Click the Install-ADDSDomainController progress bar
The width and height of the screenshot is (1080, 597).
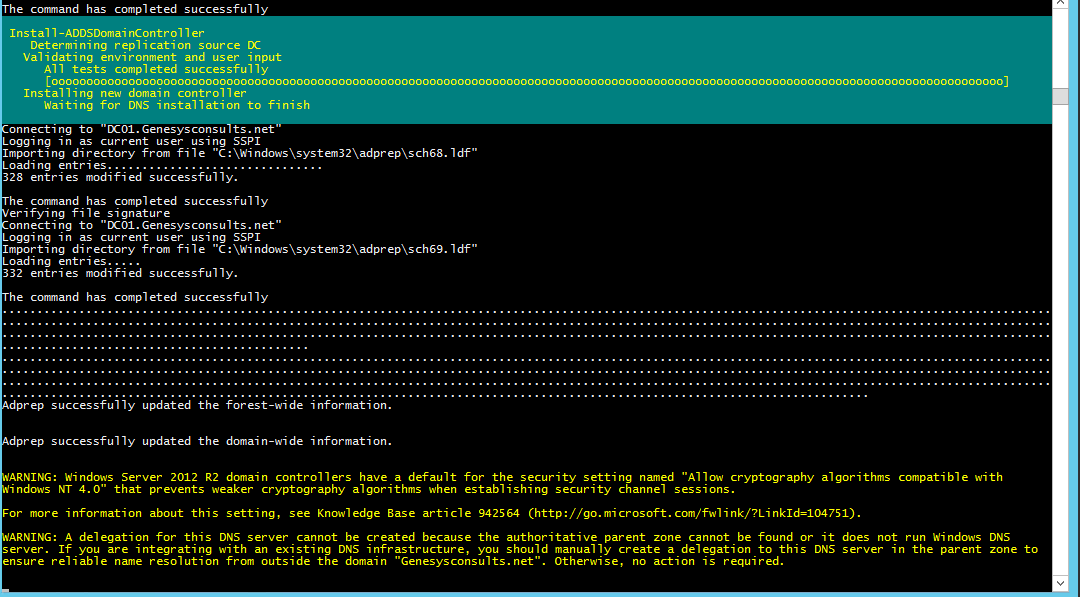526,81
